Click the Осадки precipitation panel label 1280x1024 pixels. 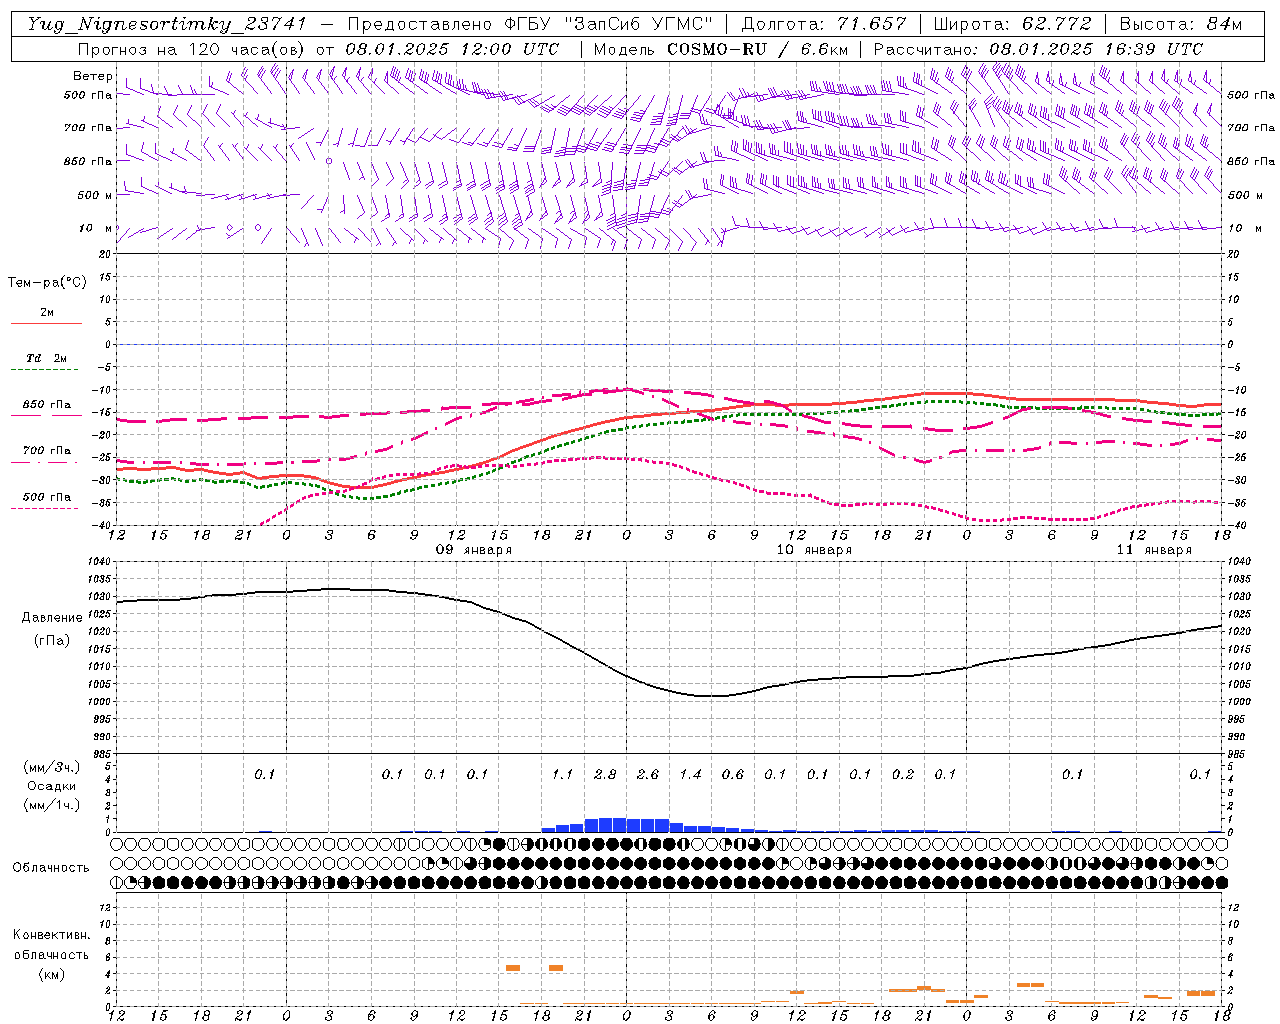(x=52, y=786)
